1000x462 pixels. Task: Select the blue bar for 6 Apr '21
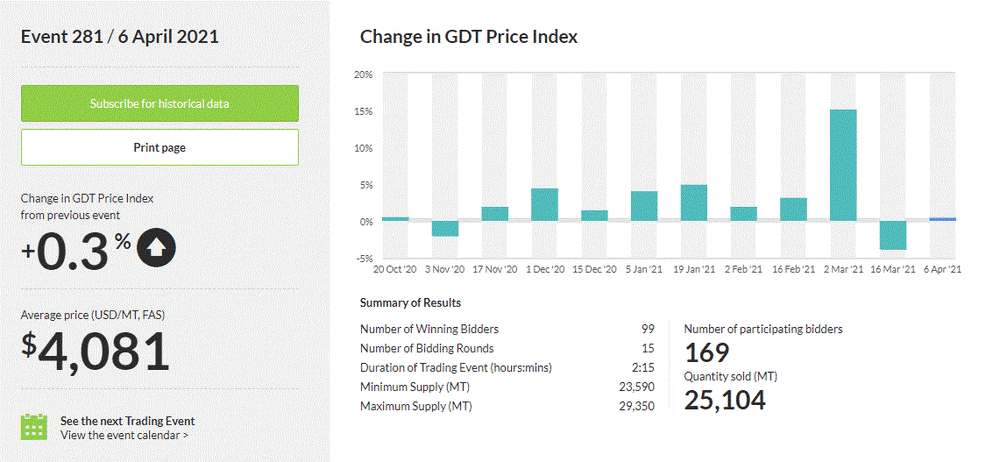[x=943, y=219]
